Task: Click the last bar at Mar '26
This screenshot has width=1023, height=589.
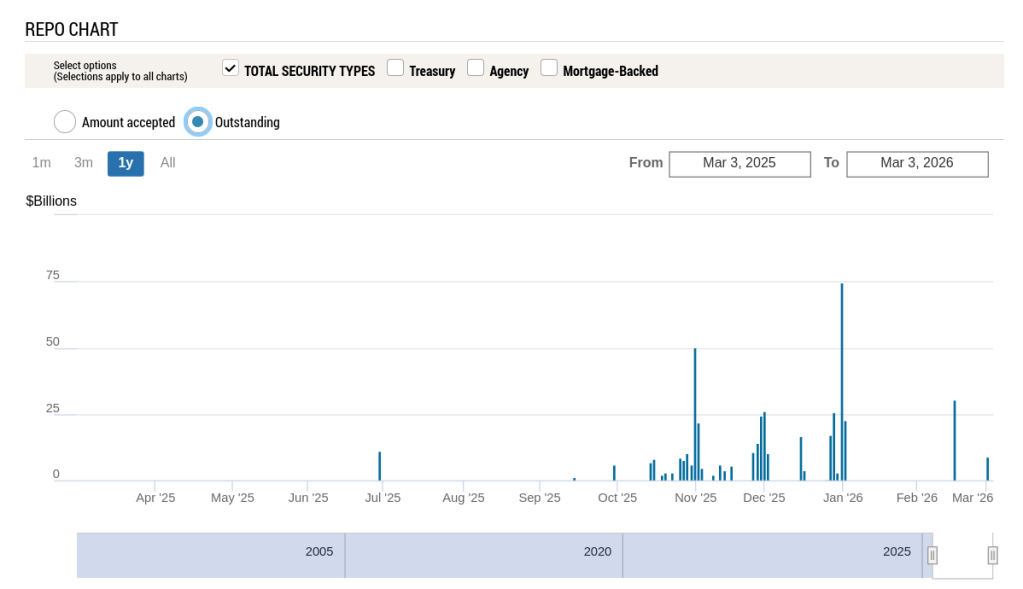Action: tap(987, 469)
